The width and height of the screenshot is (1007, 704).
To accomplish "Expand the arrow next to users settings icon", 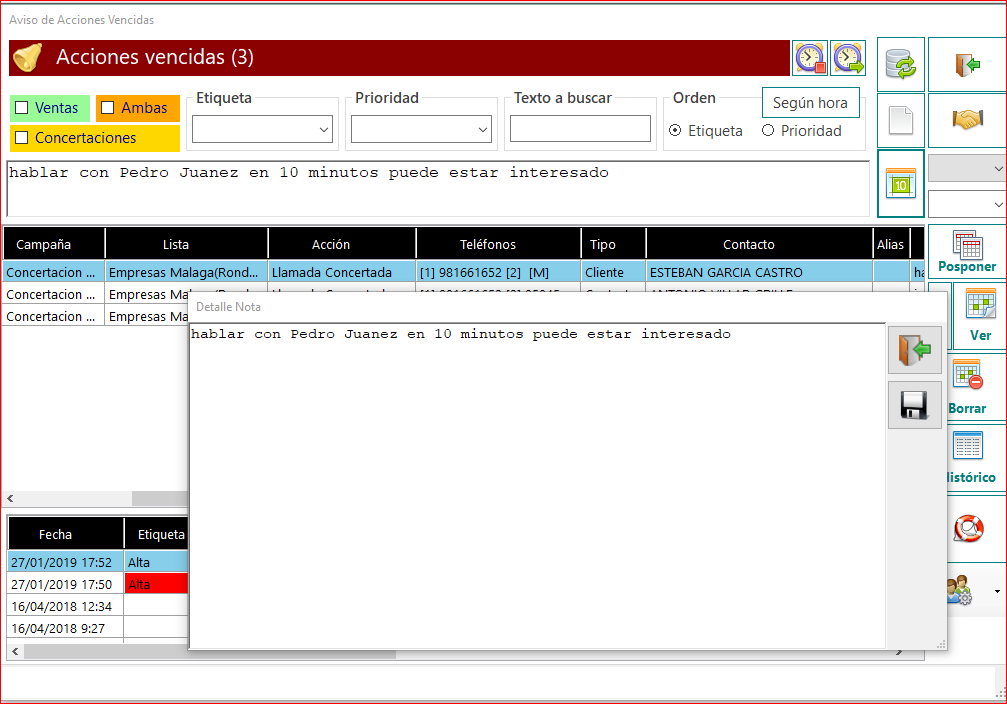I will (997, 592).
